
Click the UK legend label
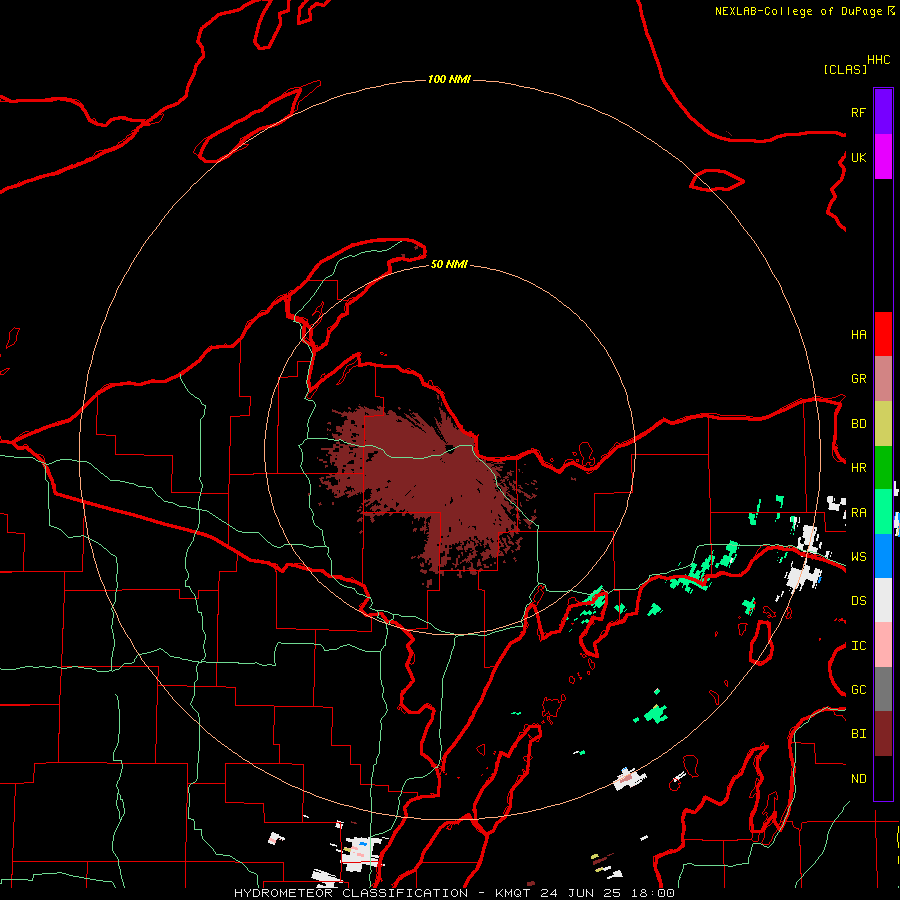(859, 157)
